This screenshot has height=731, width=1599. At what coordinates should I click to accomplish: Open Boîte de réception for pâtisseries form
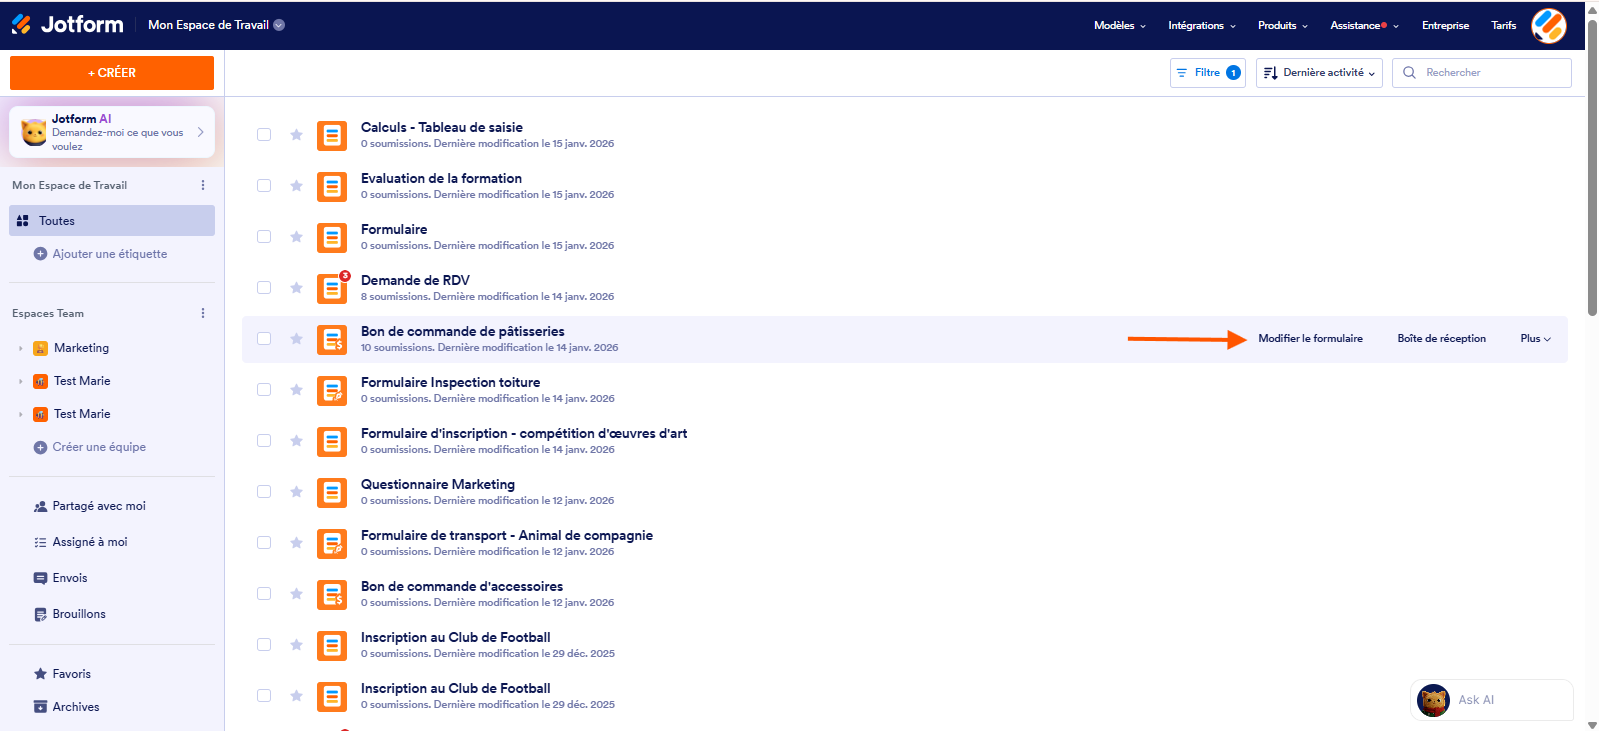pyautogui.click(x=1441, y=339)
